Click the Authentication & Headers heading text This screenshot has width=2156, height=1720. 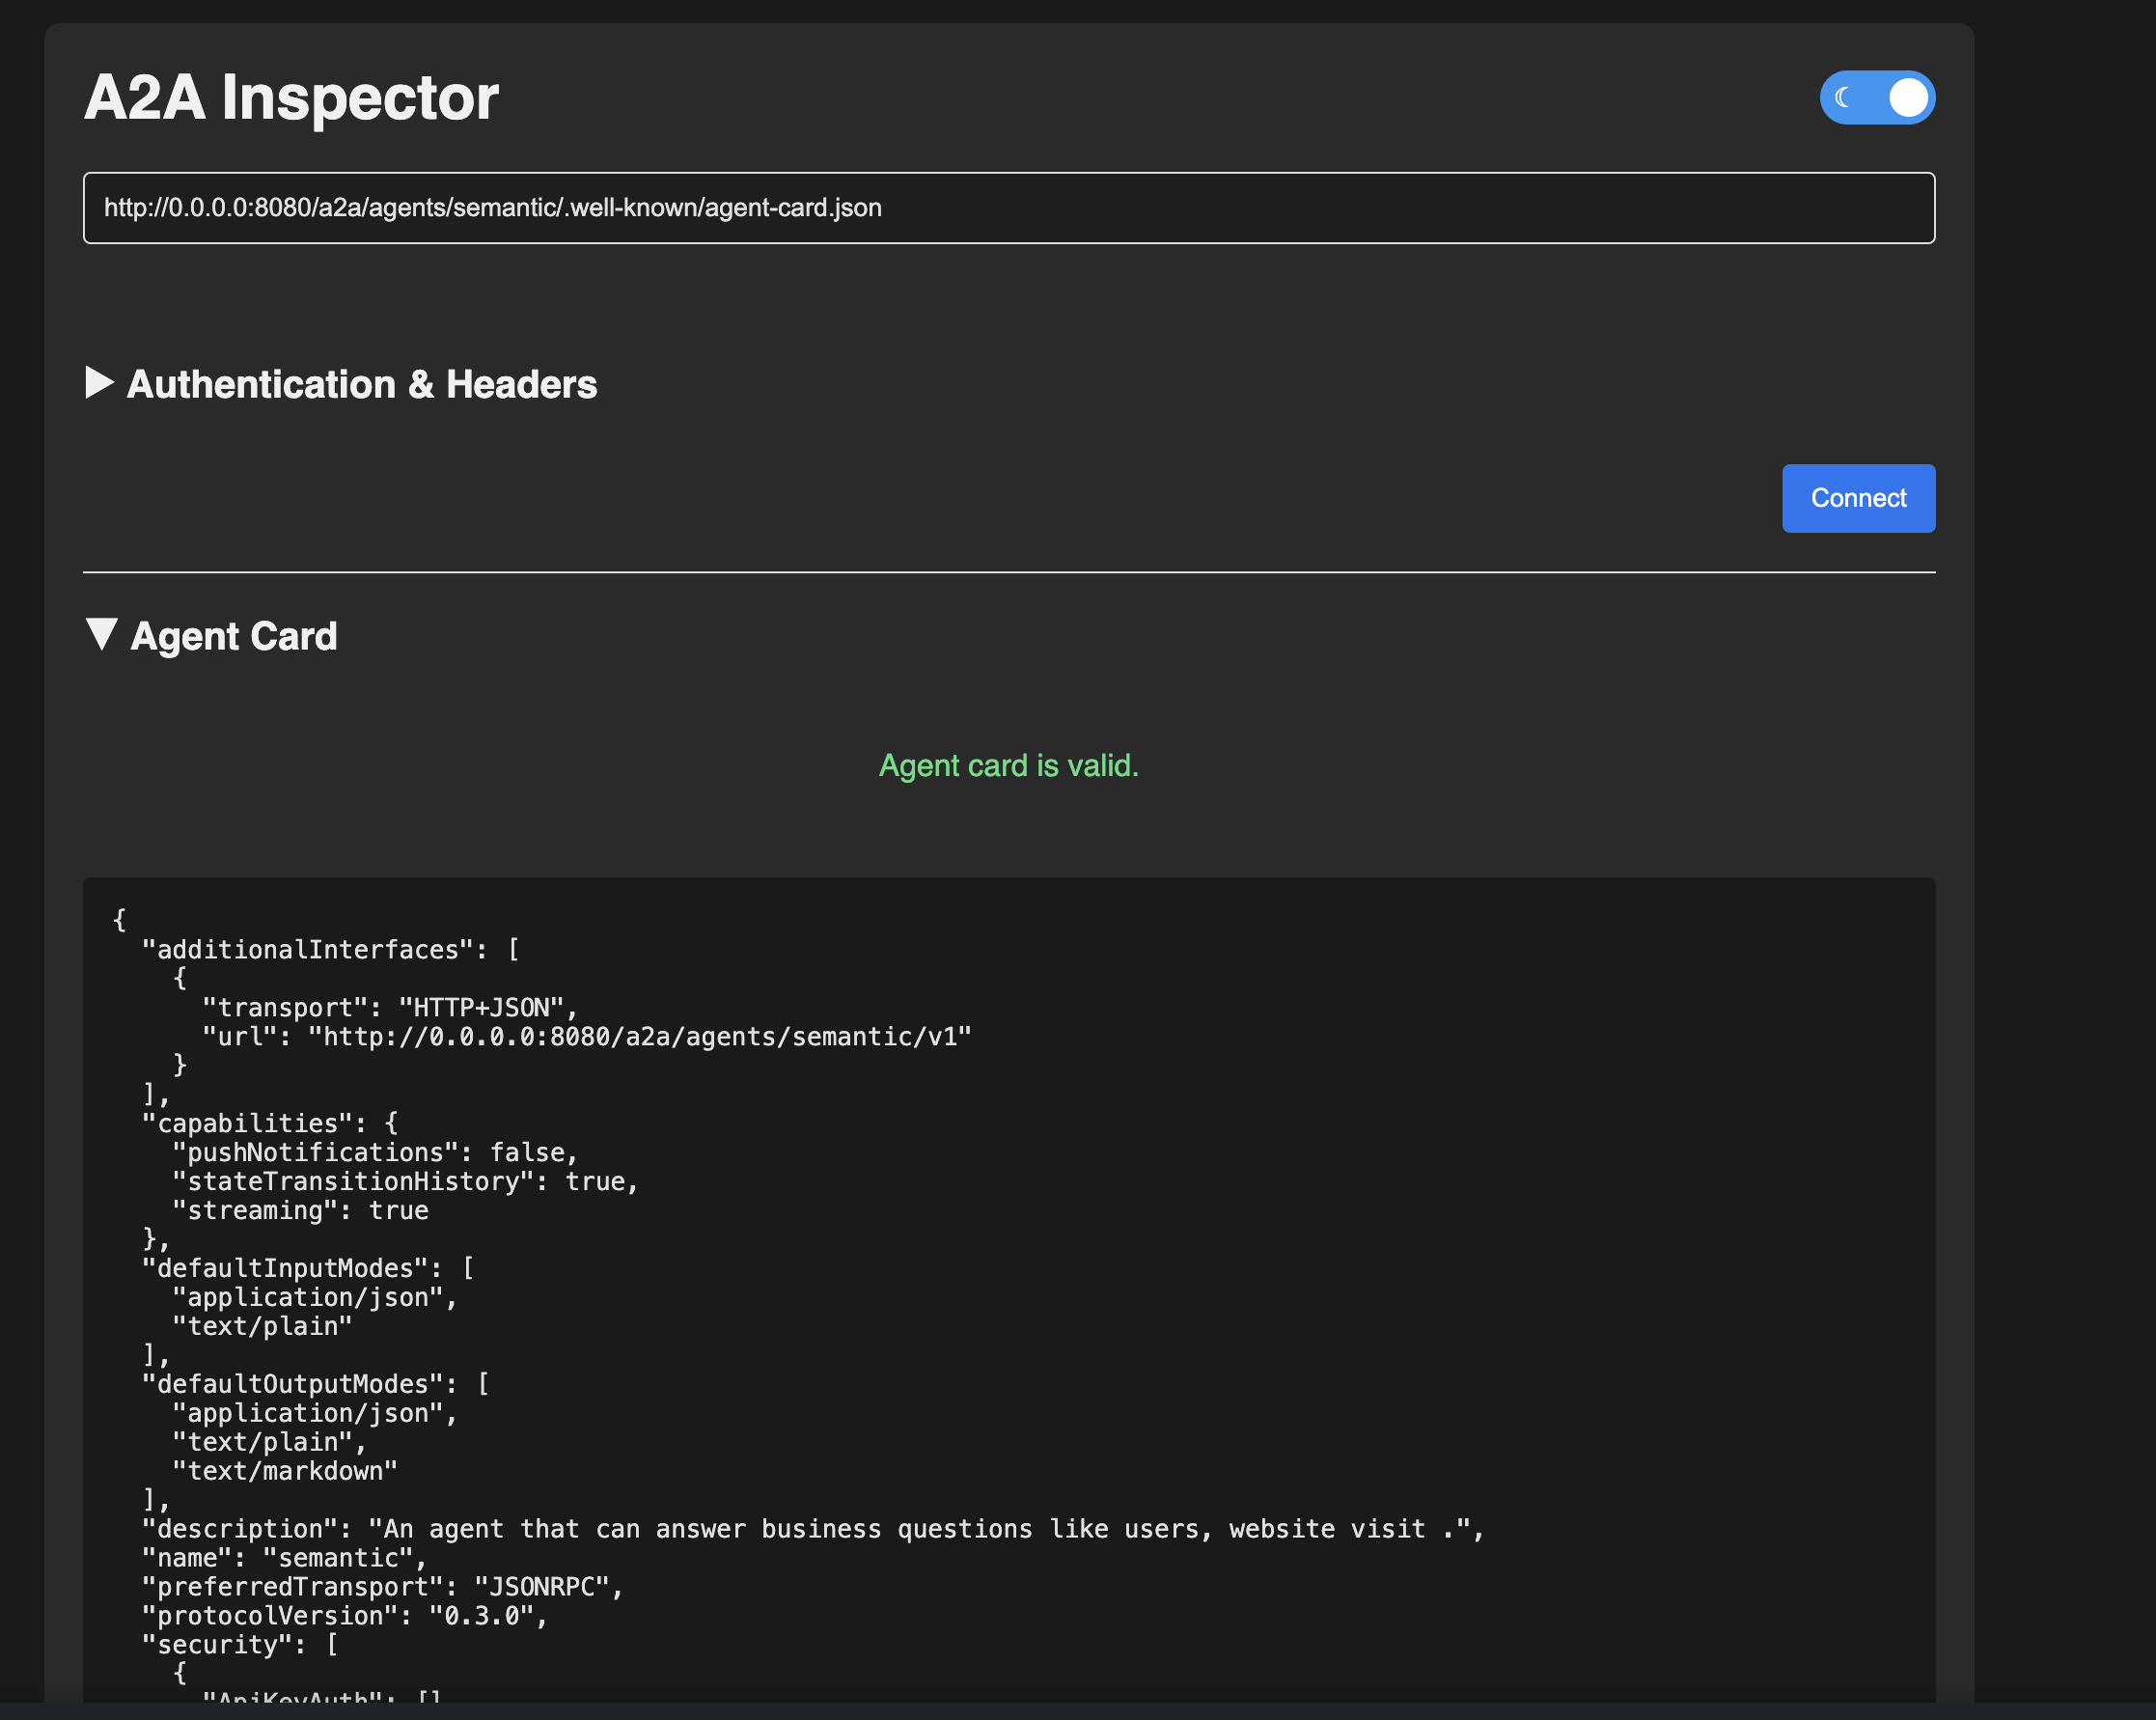click(361, 385)
